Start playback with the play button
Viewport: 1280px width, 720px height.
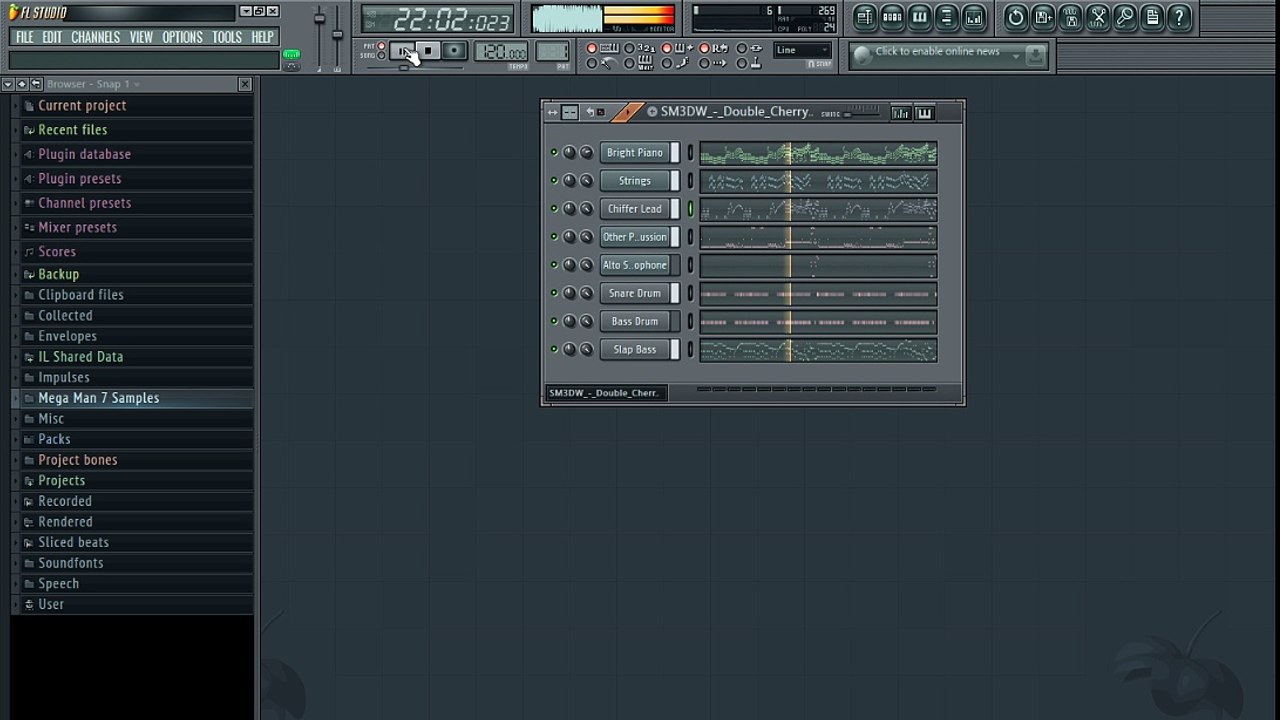(x=402, y=51)
